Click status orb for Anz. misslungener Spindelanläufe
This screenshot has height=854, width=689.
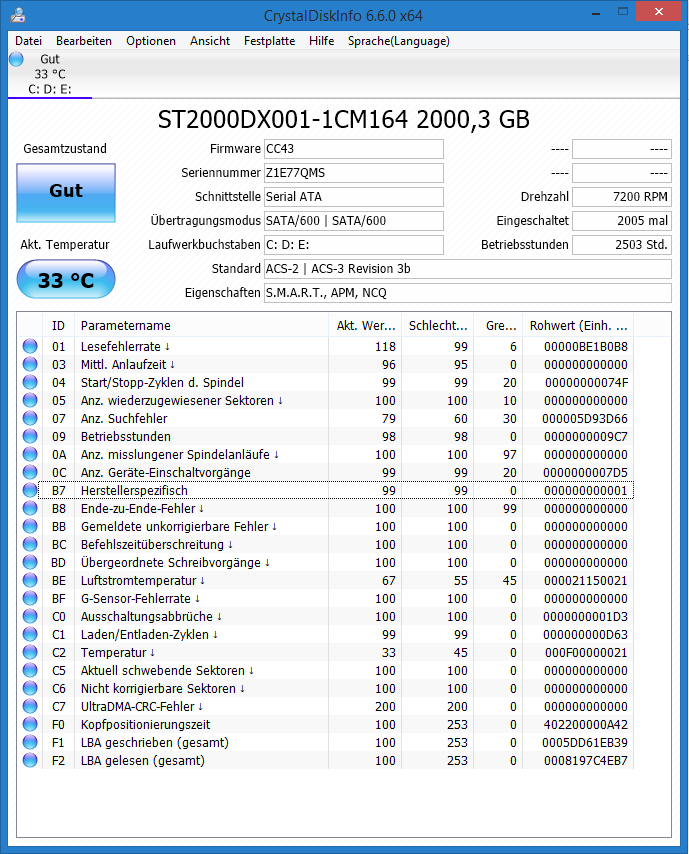[x=30, y=454]
